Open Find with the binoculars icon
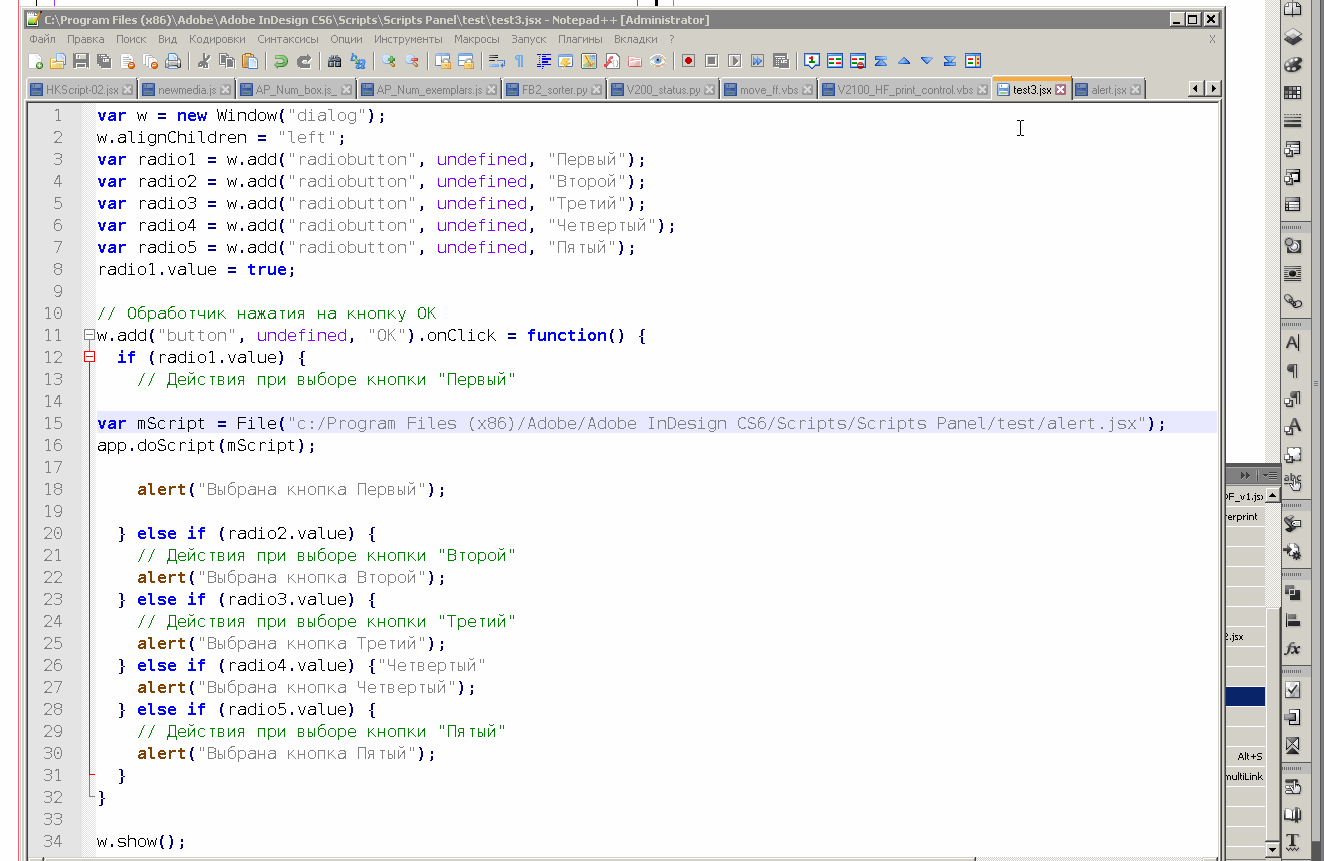The image size is (1324, 861). pos(334,61)
